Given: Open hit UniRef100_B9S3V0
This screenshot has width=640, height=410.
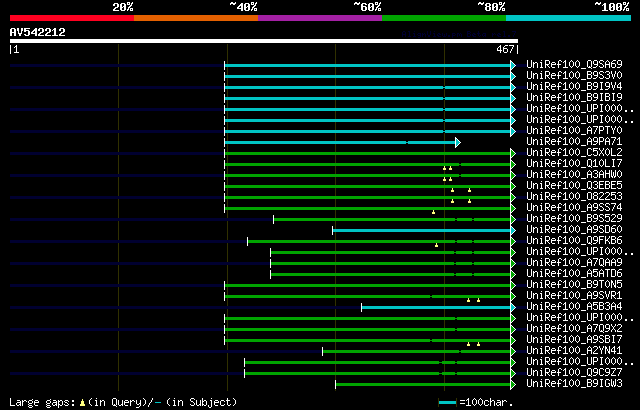Looking at the screenshot, I should 574,75.
